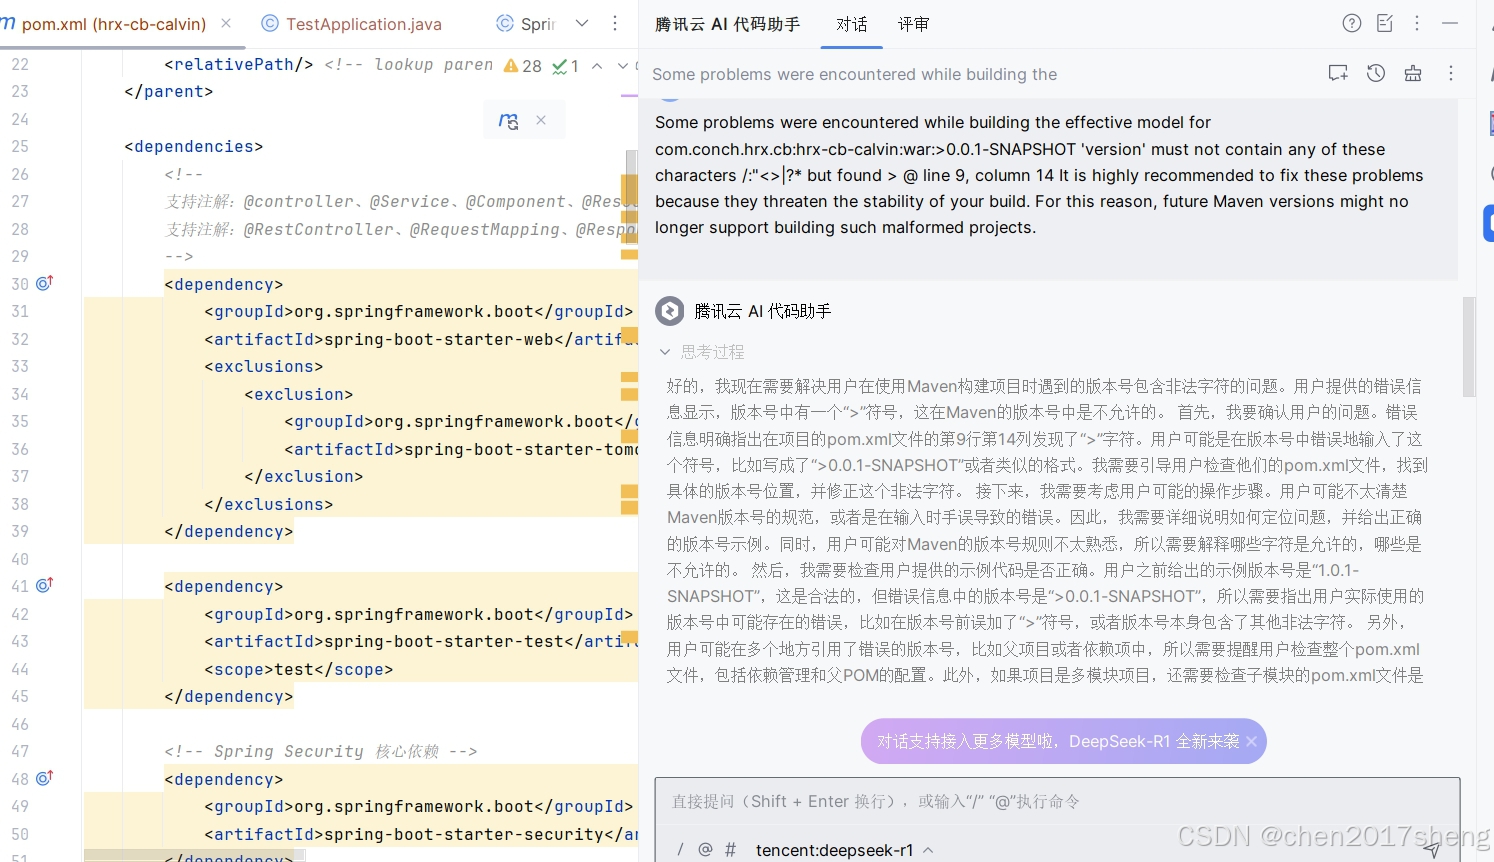Open the tencent:deepseek-r1 model dropdown
Viewport: 1494px width, 862px height.
[845, 850]
